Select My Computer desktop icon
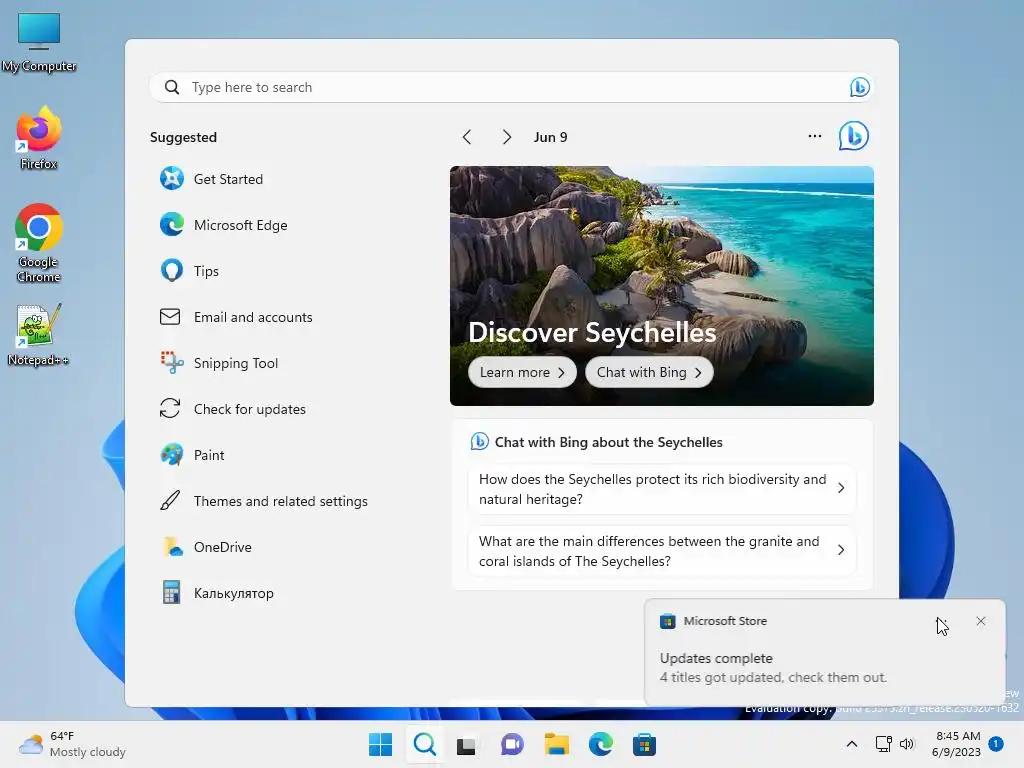Screen dimensions: 1024x768 coord(39,42)
